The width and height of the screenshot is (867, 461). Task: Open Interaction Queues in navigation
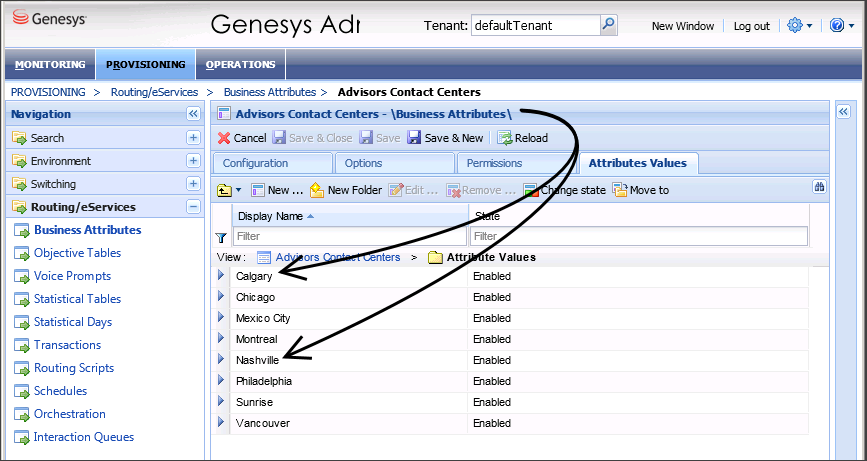(83, 437)
